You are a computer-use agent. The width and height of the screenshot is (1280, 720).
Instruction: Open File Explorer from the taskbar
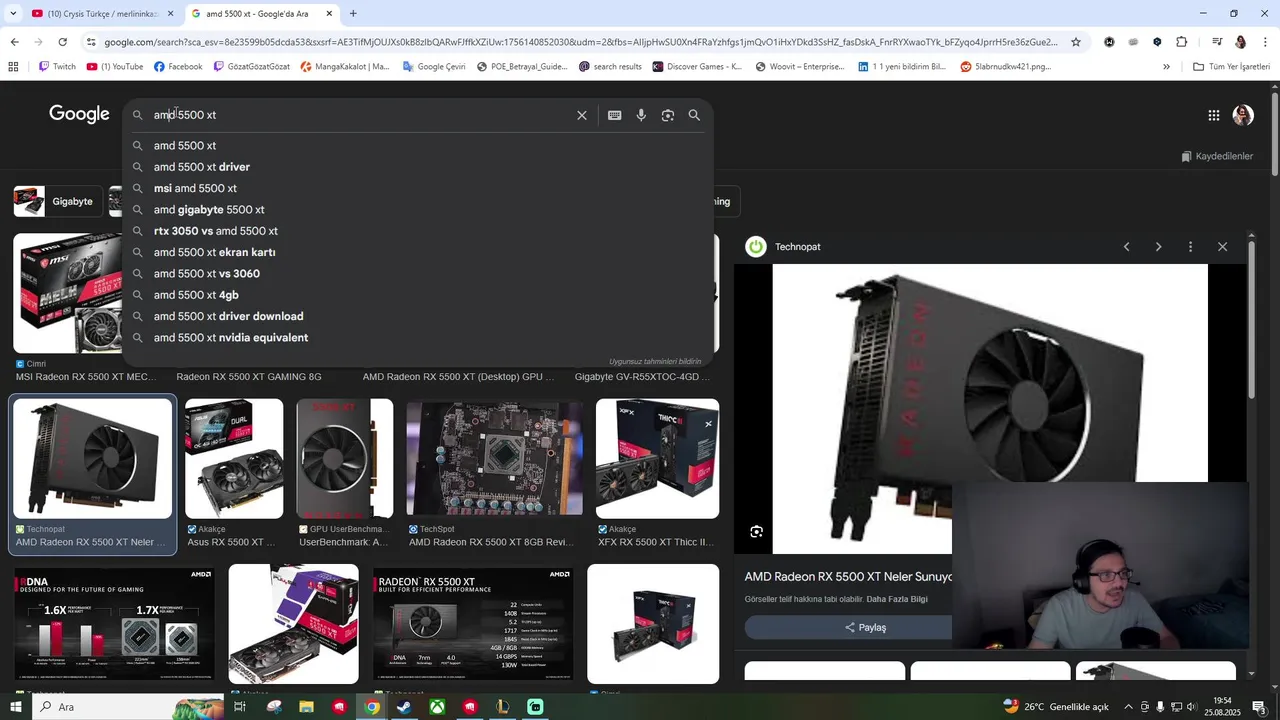click(306, 707)
